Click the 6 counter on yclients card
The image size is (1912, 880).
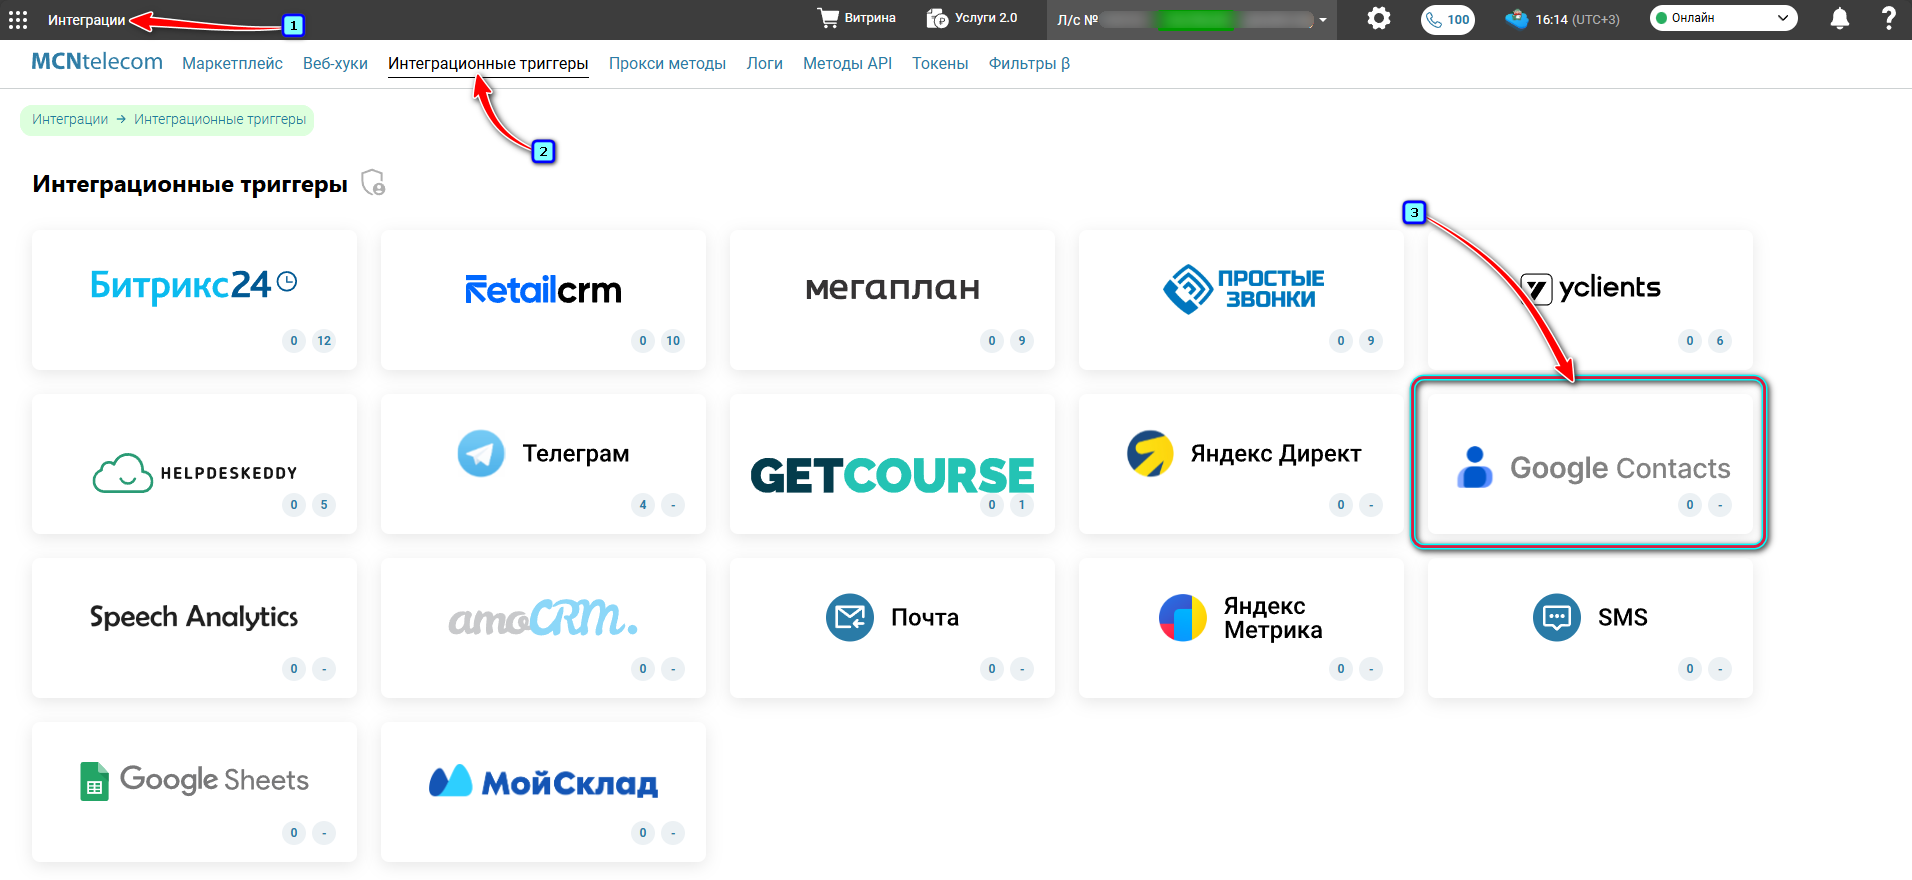pos(1720,341)
